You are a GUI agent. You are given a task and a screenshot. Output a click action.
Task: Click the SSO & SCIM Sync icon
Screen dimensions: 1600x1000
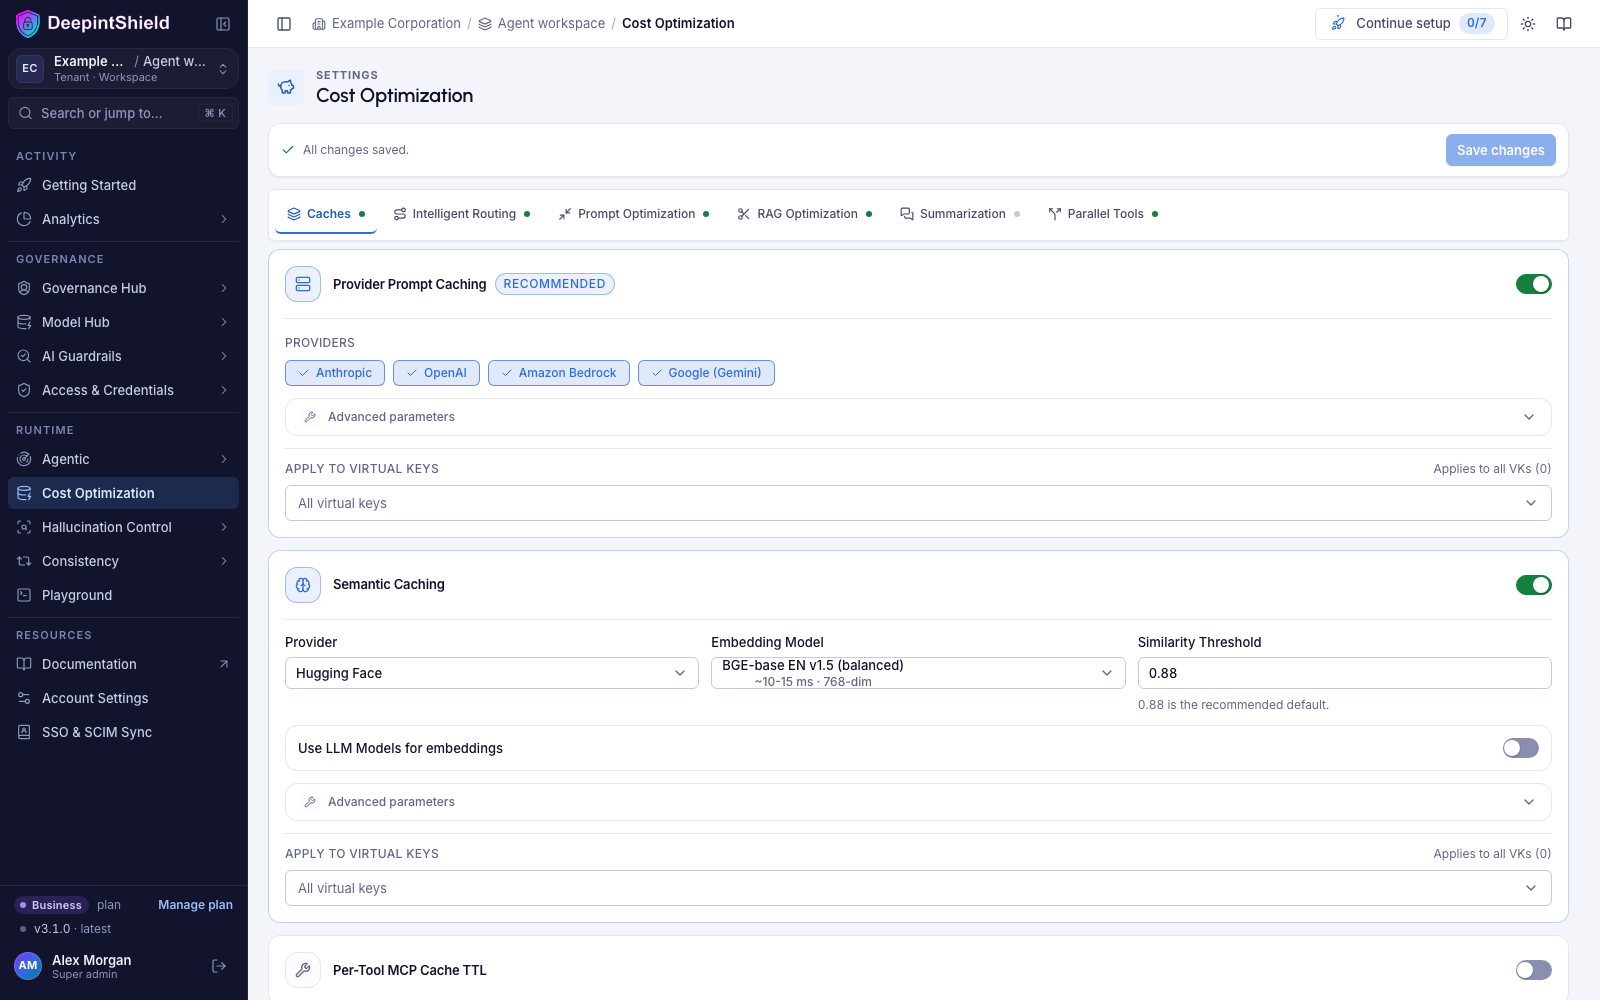pyautogui.click(x=24, y=732)
